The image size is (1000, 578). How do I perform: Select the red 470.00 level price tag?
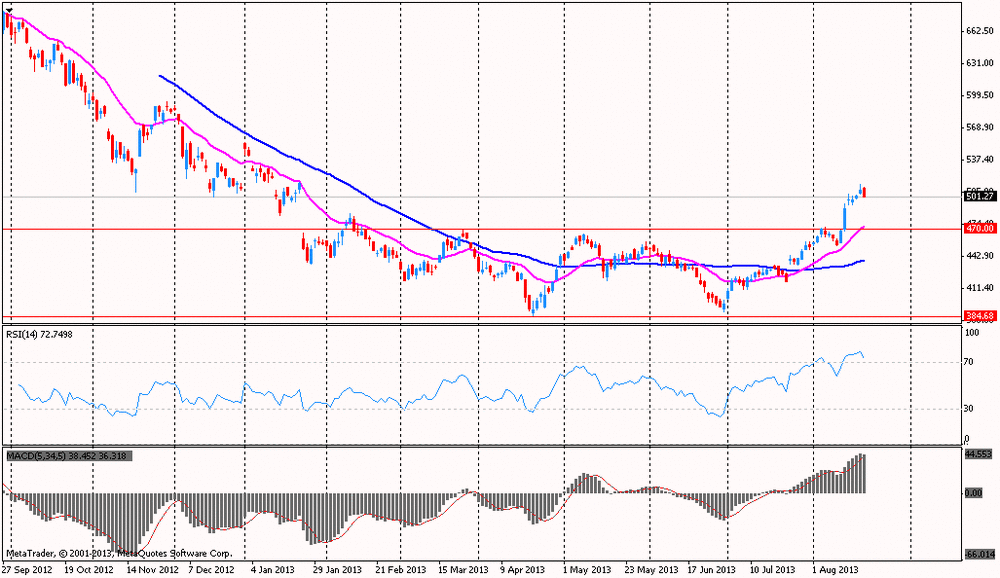[980, 228]
